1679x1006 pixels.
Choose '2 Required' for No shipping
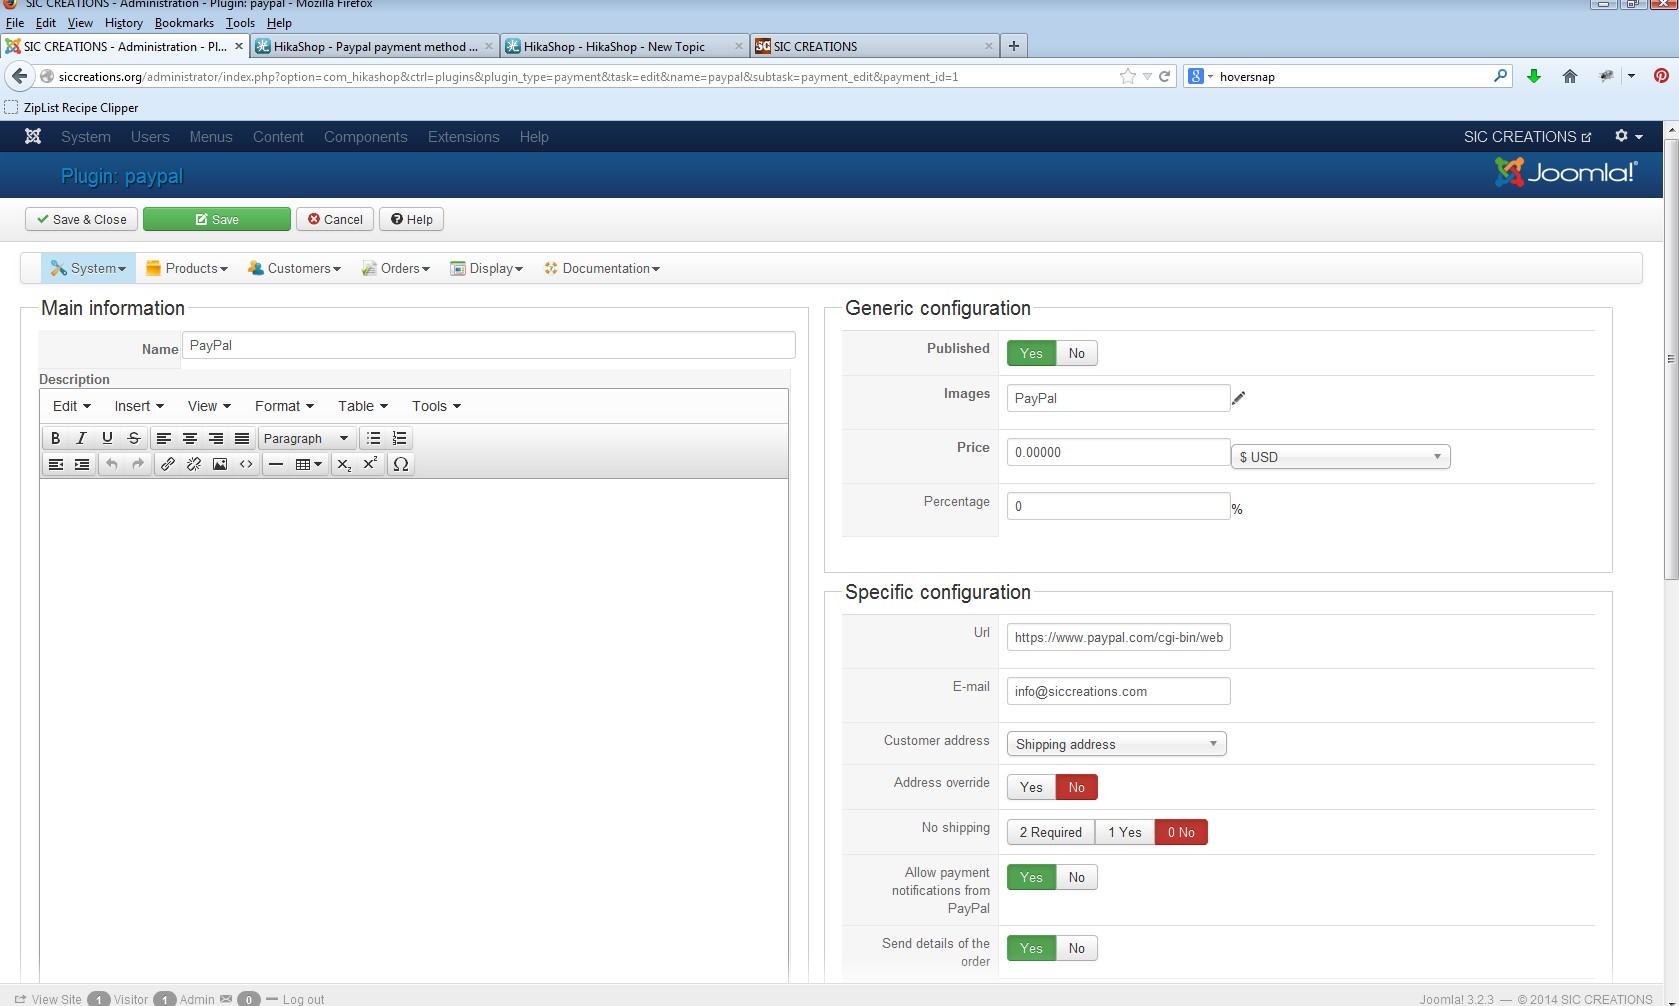[1051, 832]
